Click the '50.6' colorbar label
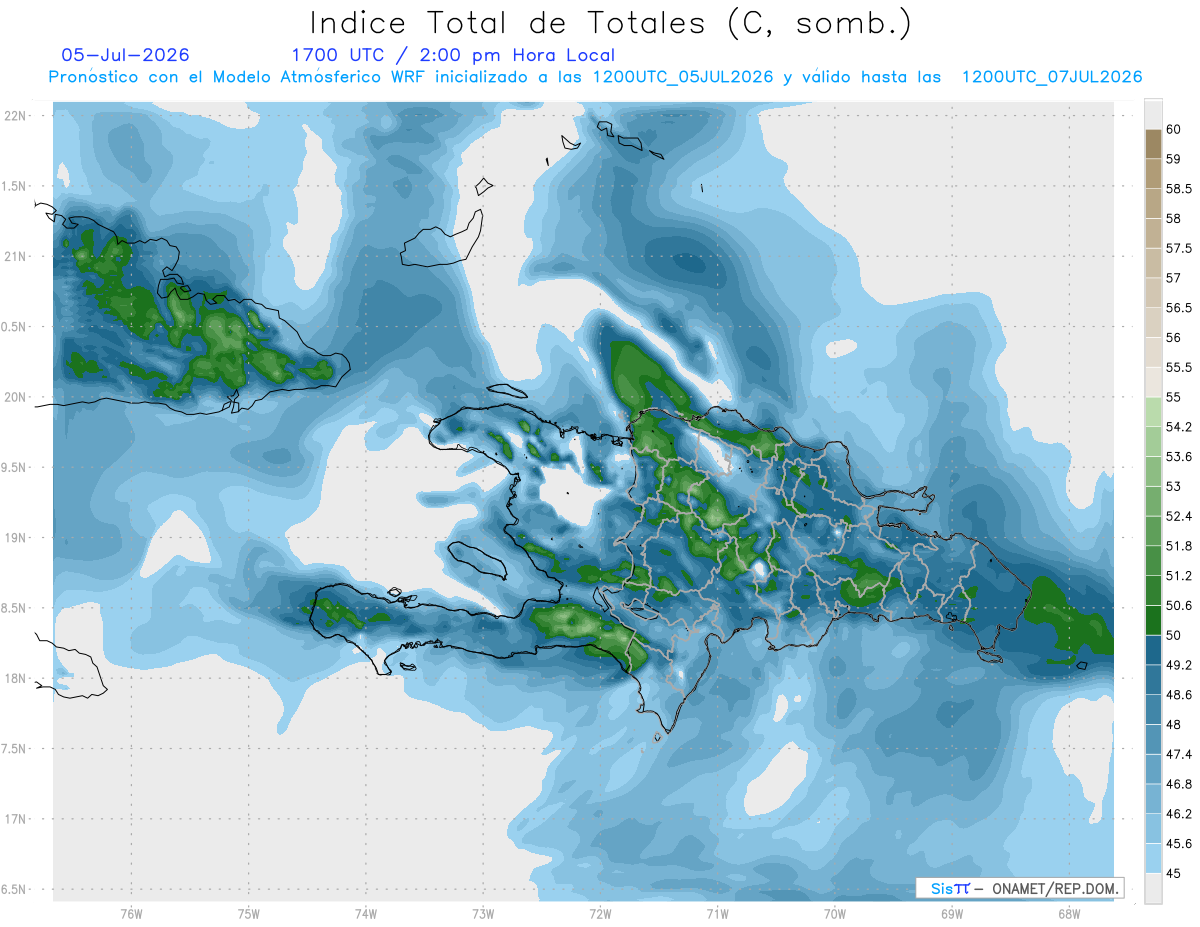 click(x=1179, y=605)
